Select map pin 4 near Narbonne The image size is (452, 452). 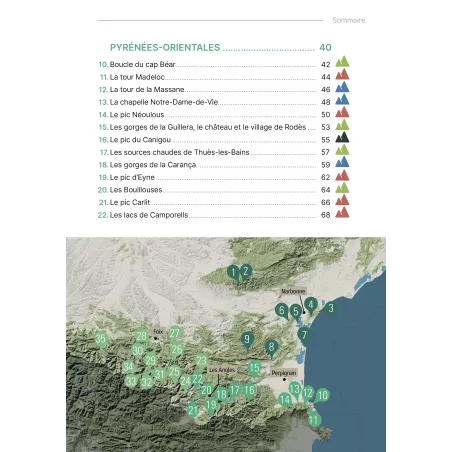click(x=311, y=305)
